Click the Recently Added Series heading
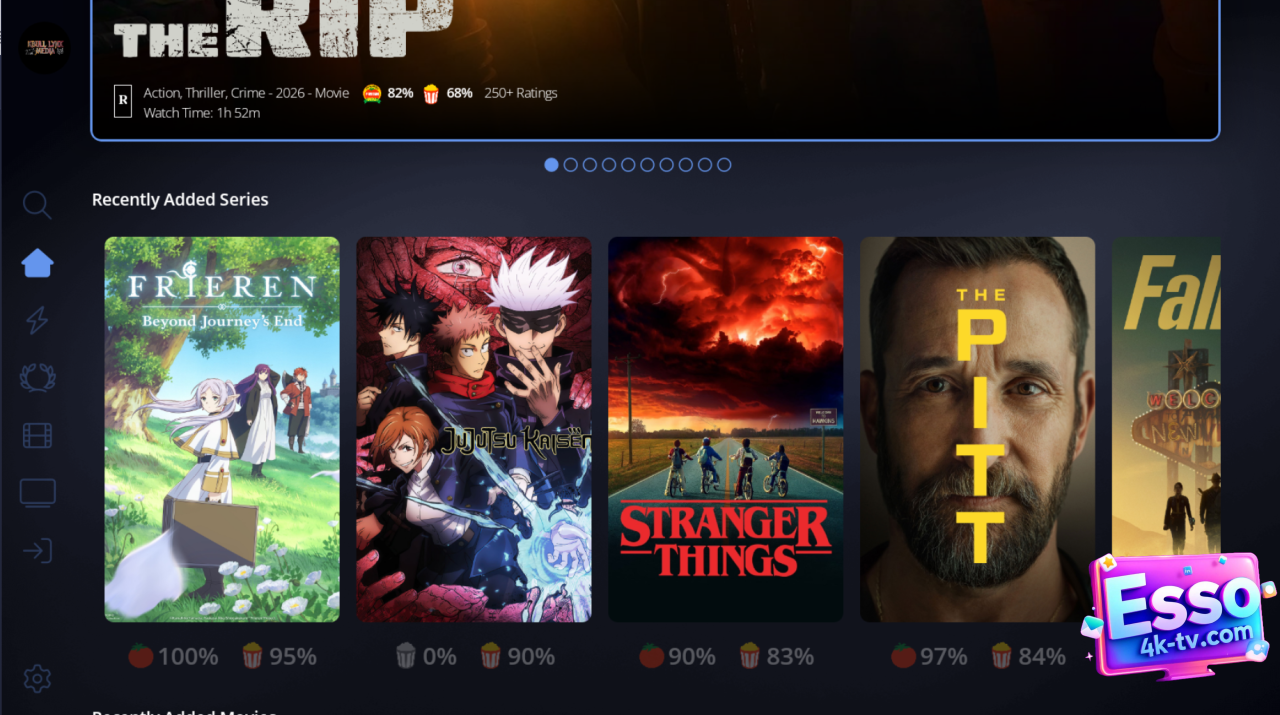 pyautogui.click(x=180, y=200)
